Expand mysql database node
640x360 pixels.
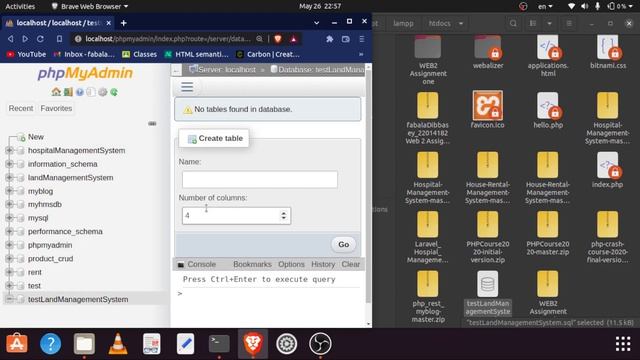pyautogui.click(x=9, y=218)
